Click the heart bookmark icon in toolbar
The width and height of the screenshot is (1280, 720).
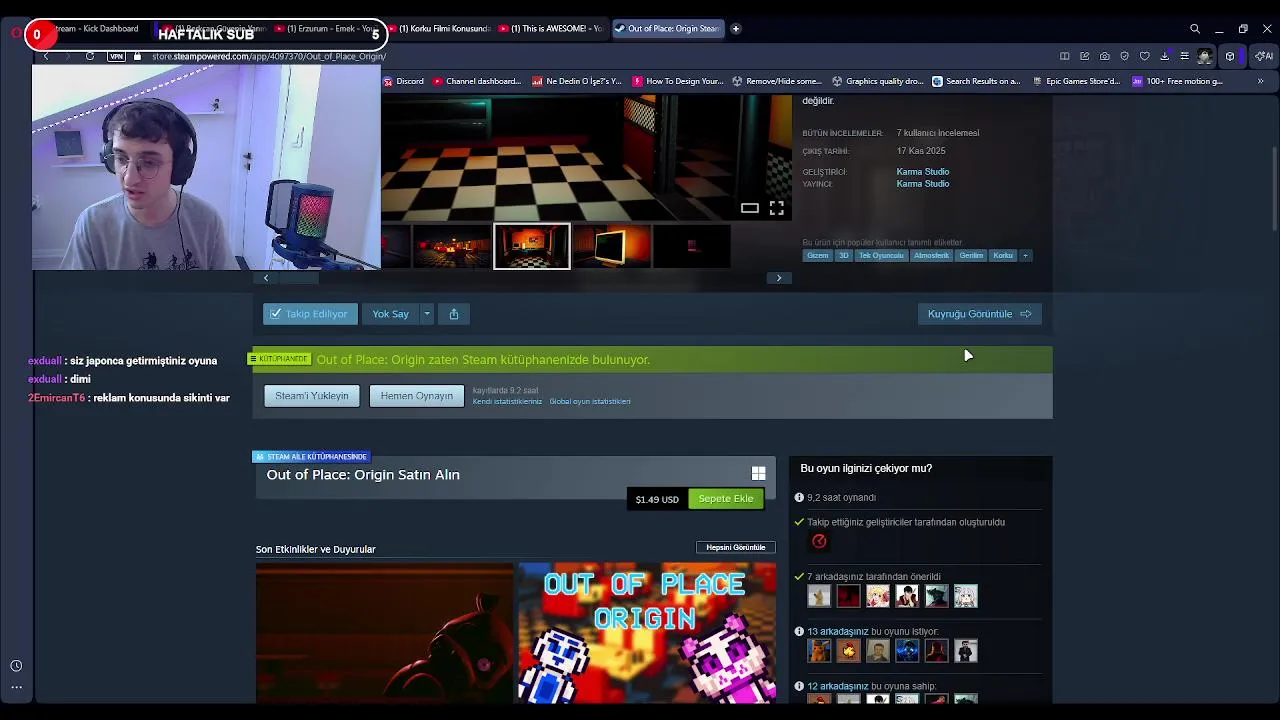1145,56
